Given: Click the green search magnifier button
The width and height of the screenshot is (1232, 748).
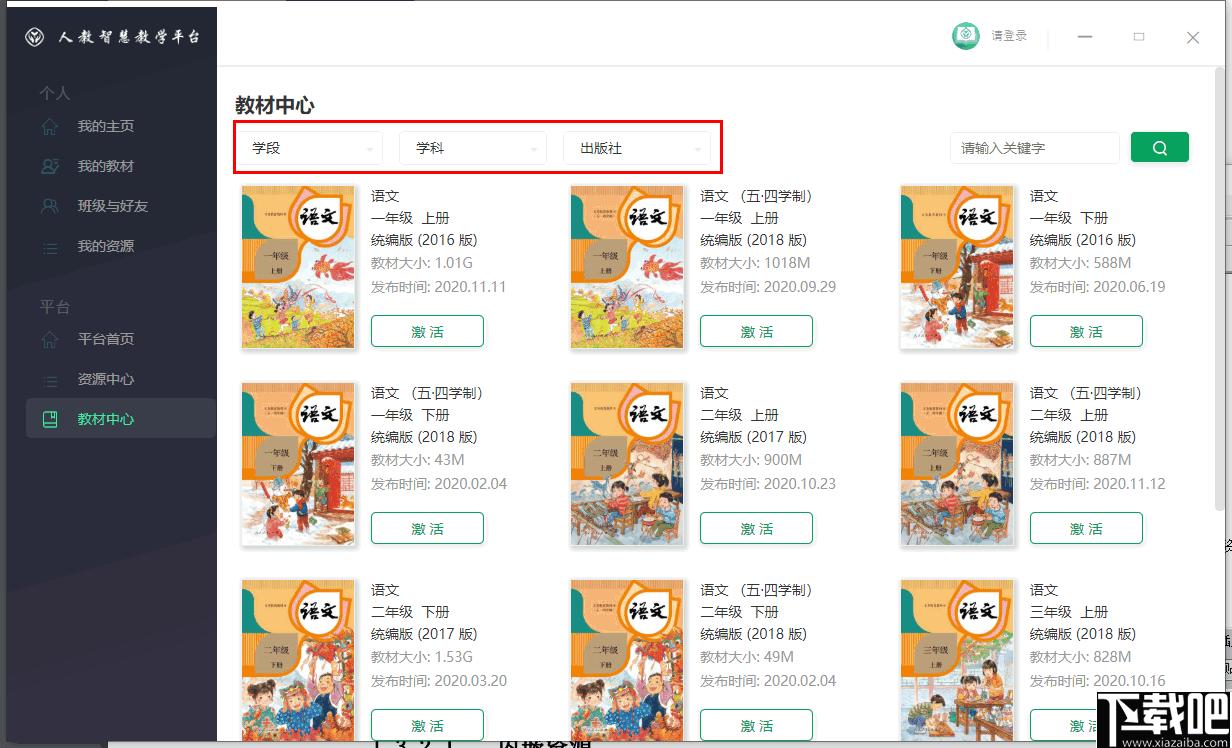Looking at the screenshot, I should click(1160, 147).
